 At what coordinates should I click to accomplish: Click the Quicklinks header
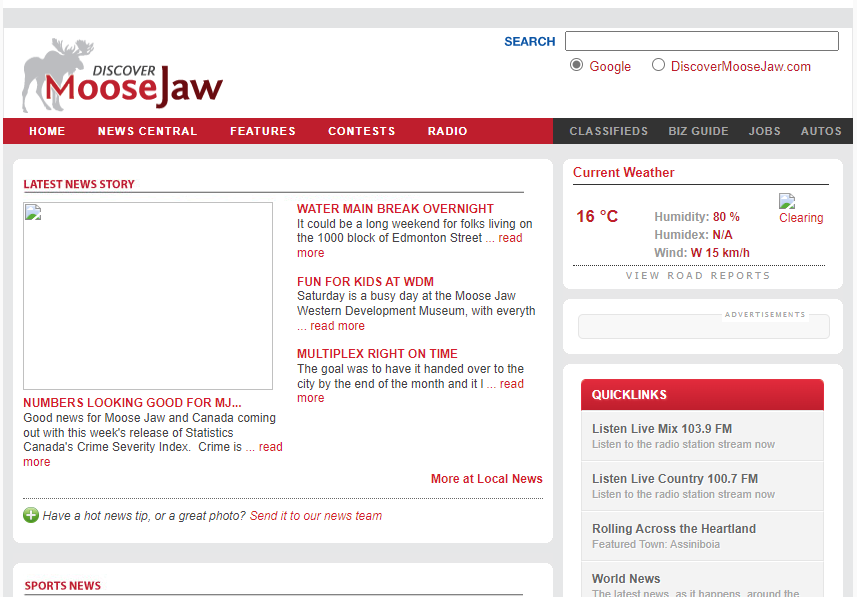[702, 395]
